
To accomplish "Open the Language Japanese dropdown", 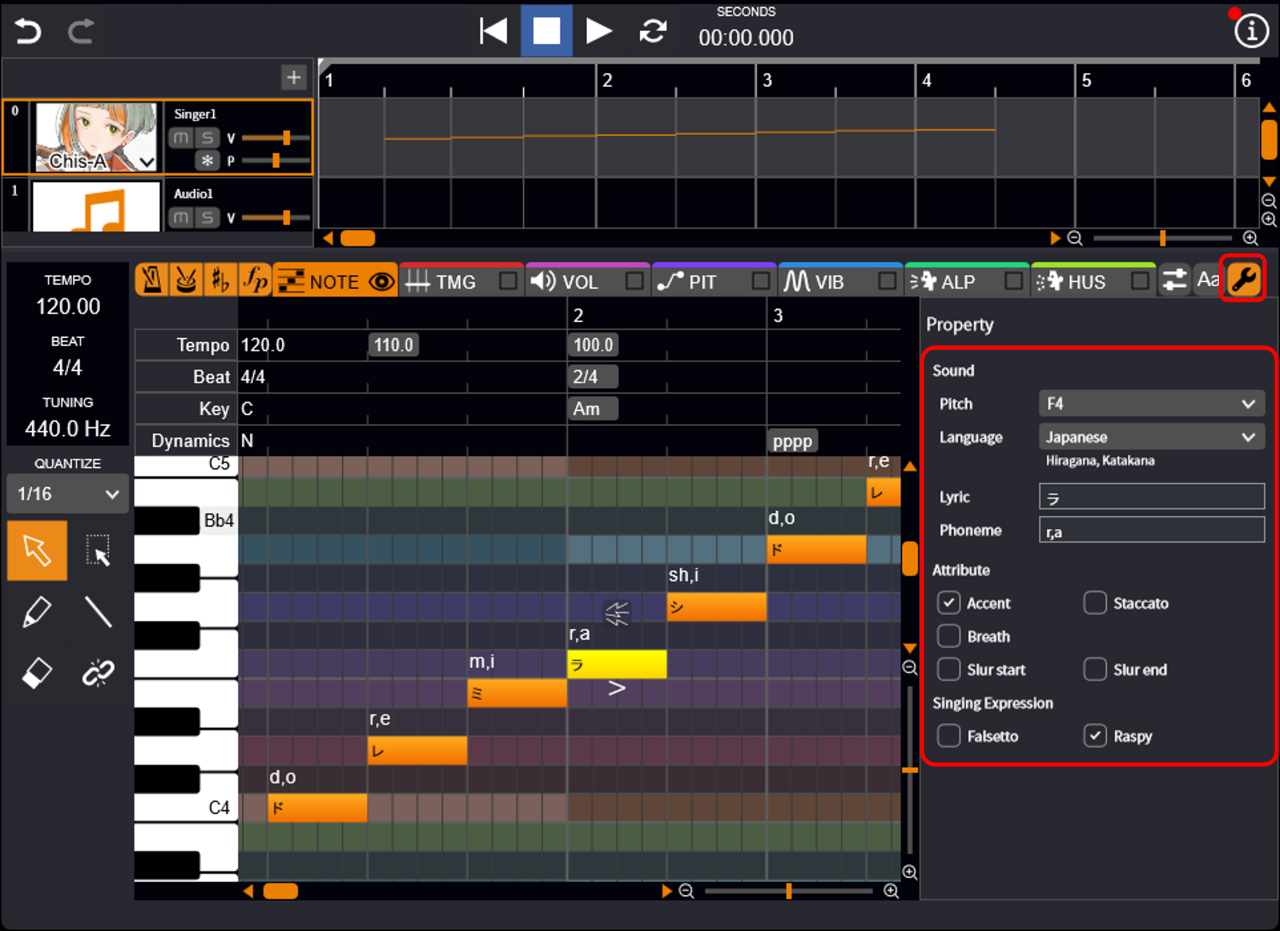I will (1151, 437).
